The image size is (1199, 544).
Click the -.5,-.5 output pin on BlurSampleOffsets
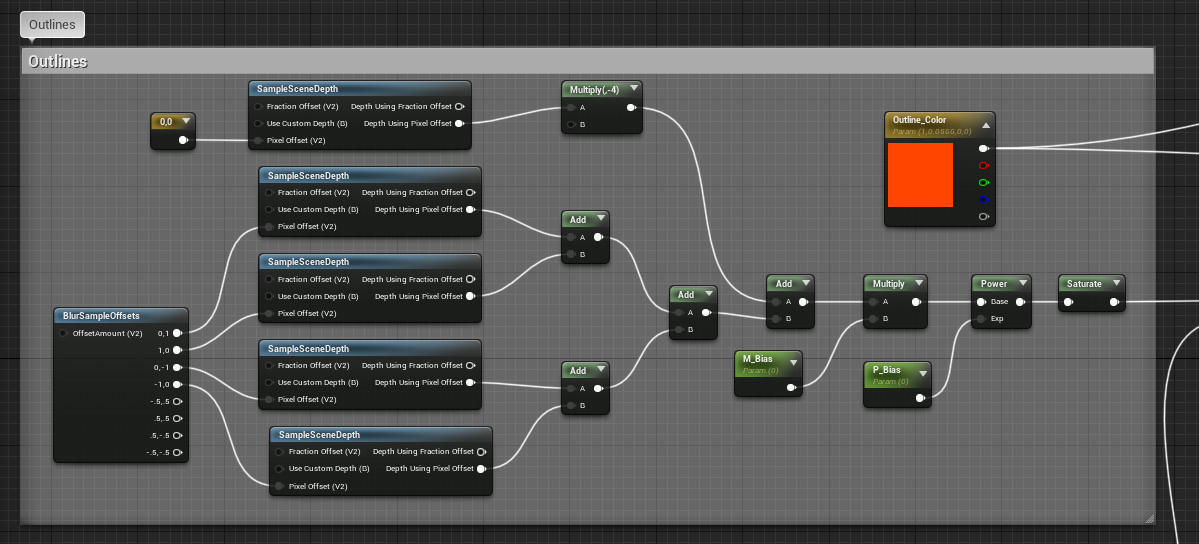177,452
